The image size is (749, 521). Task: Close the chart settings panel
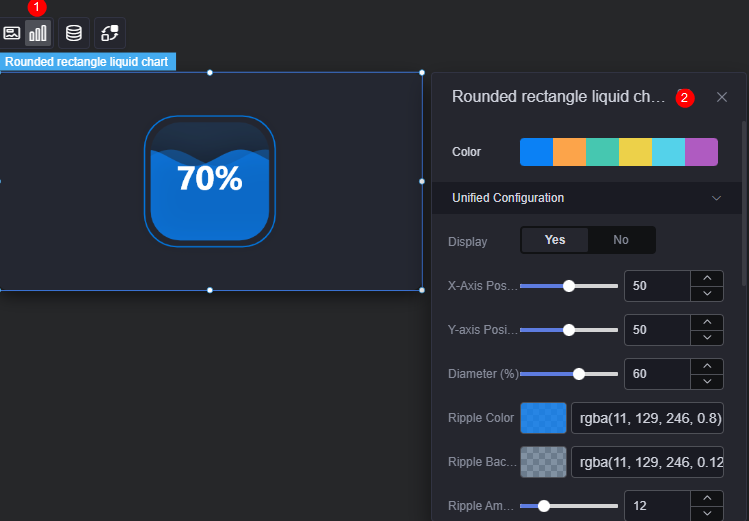tap(722, 97)
